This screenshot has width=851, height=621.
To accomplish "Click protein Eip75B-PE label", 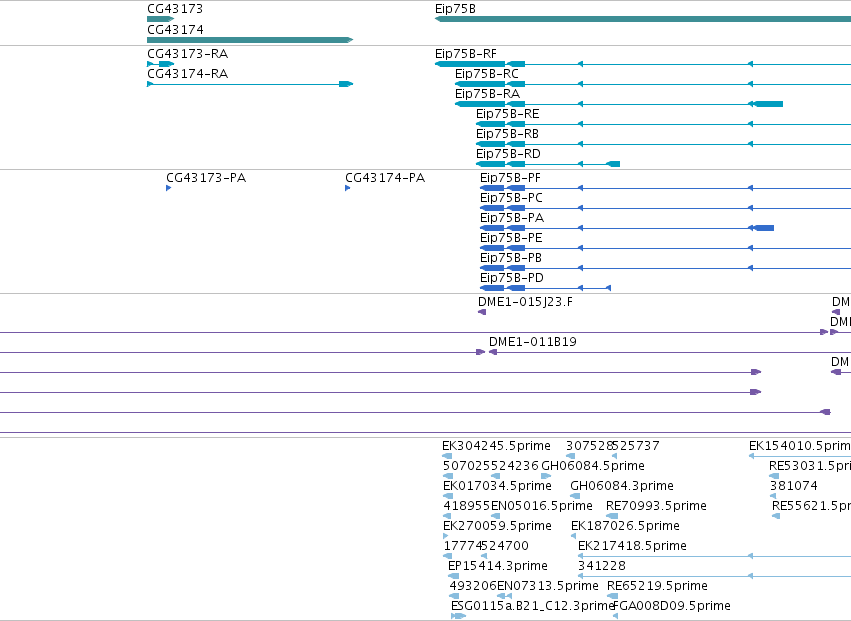I will pos(511,238).
